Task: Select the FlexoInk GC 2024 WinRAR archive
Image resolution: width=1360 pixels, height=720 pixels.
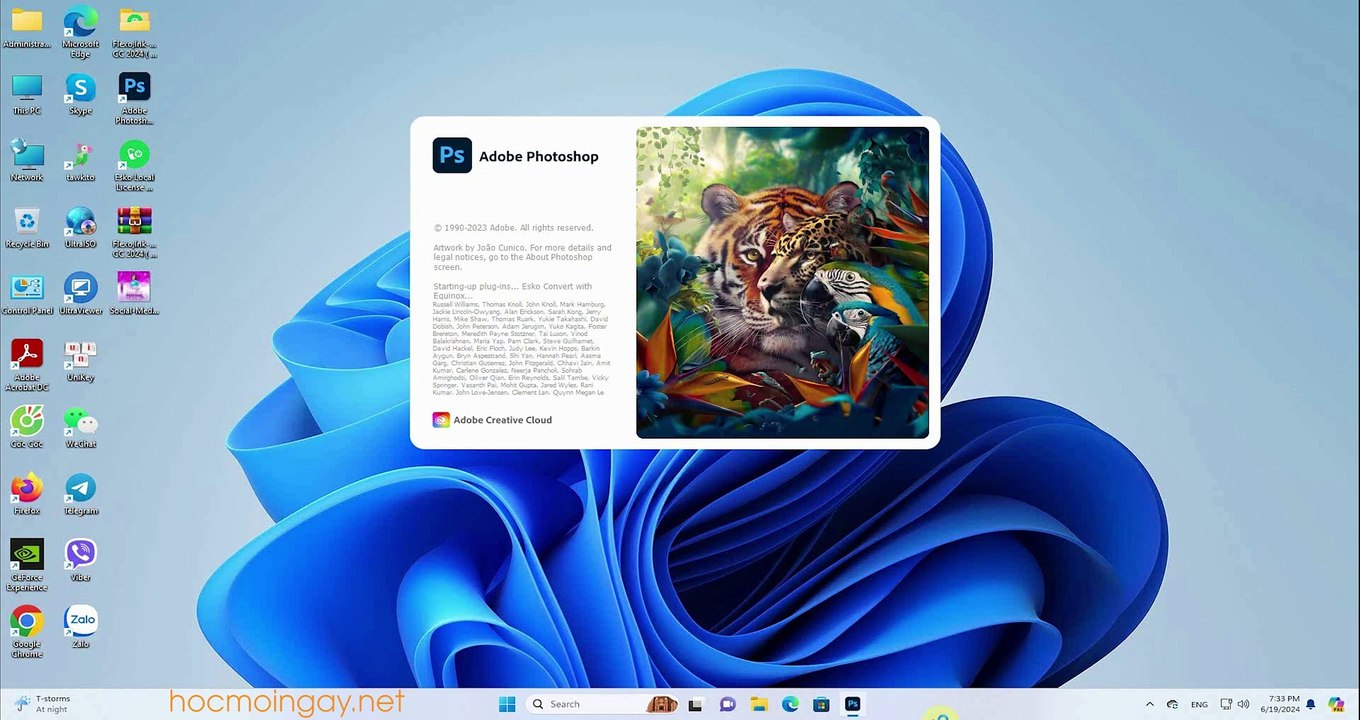Action: click(134, 232)
